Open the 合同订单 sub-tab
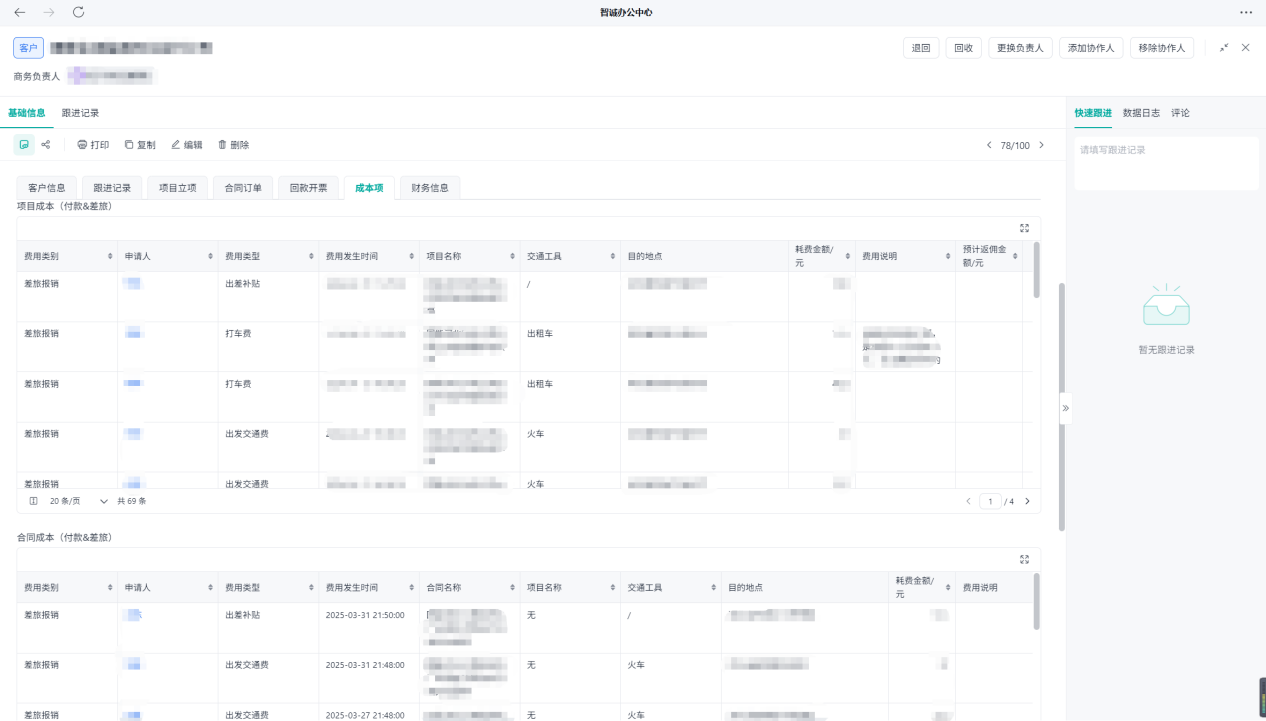Image resolution: width=1266 pixels, height=721 pixels. [x=243, y=187]
